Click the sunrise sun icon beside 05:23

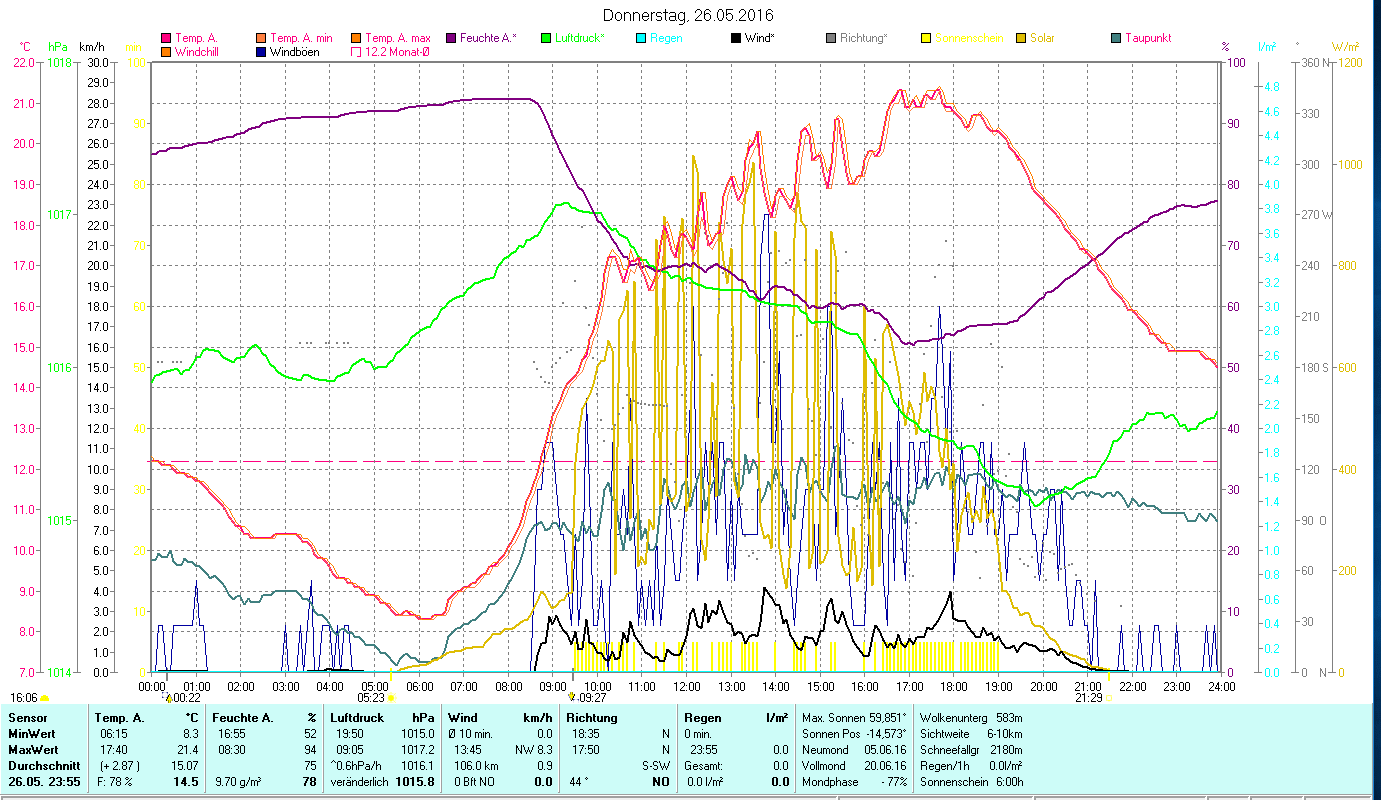(x=391, y=698)
